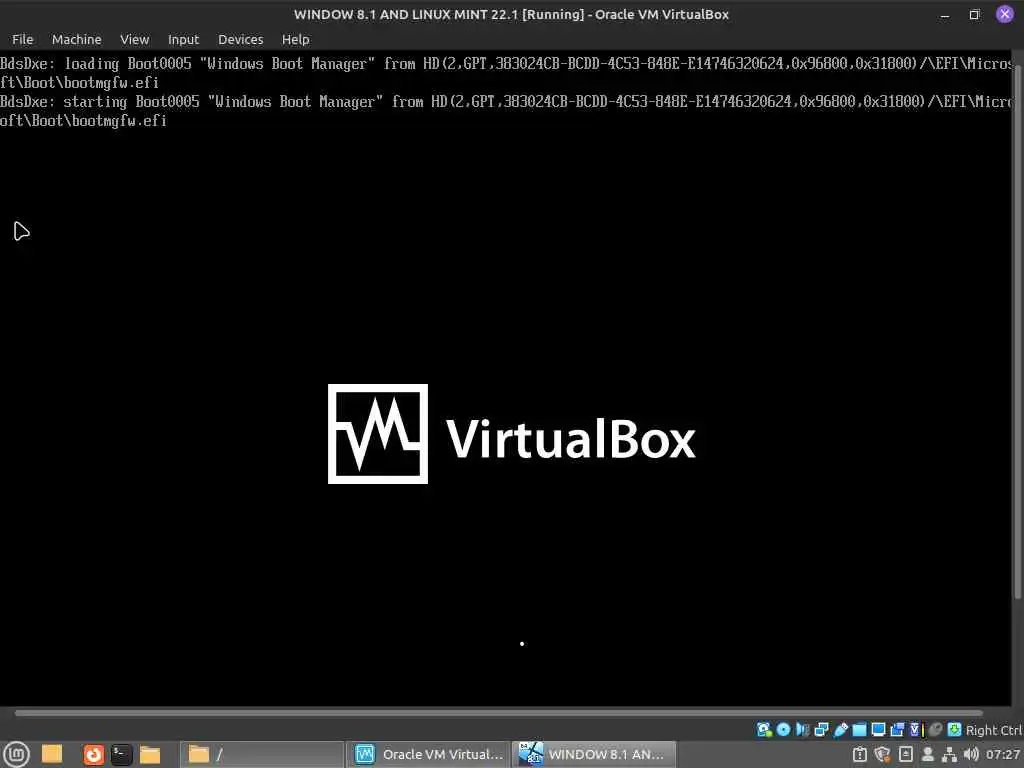Open the View menu

(x=135, y=39)
